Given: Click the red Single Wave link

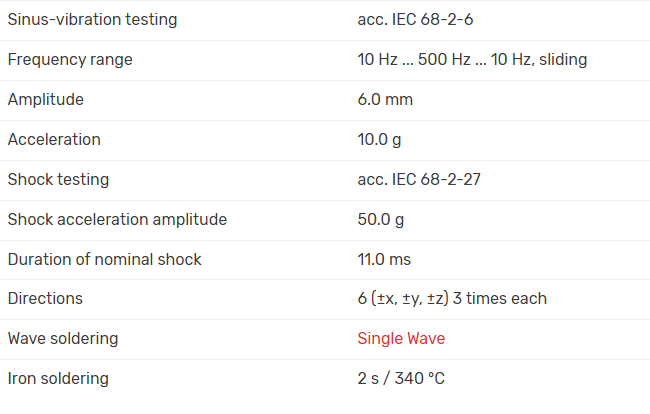Looking at the screenshot, I should point(401,339).
